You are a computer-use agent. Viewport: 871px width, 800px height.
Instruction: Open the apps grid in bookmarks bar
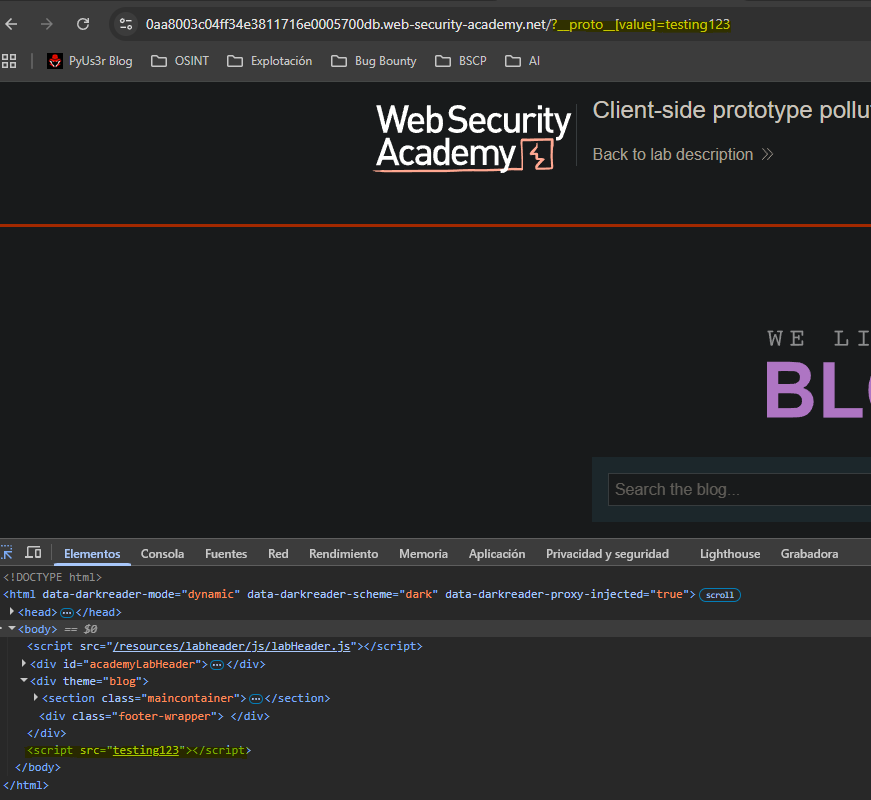tap(10, 61)
